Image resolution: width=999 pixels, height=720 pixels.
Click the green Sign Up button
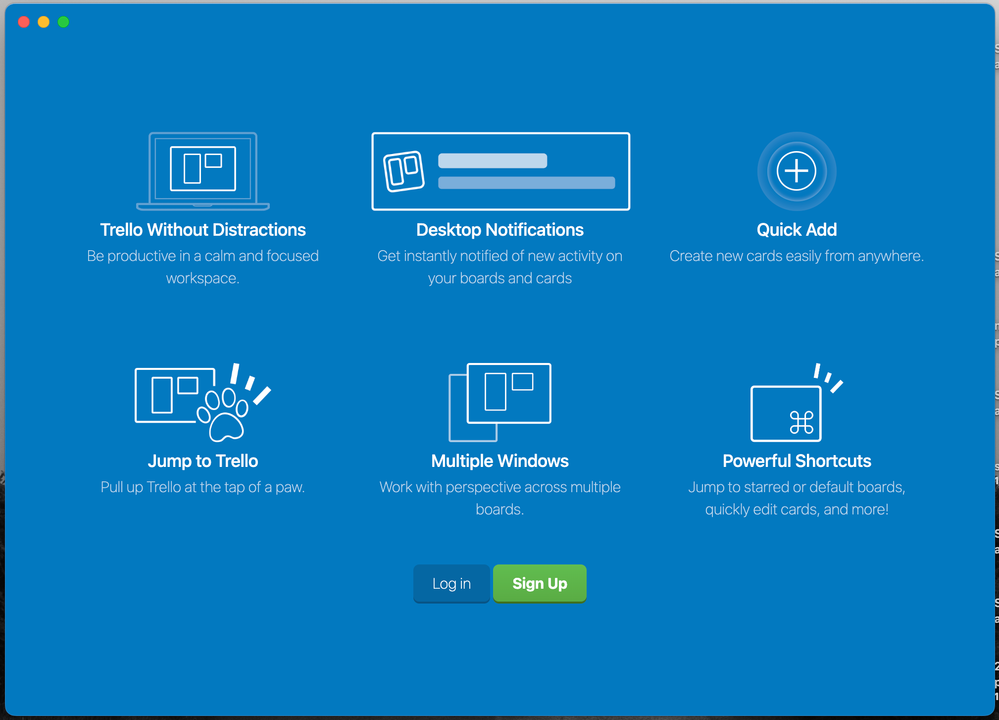[x=540, y=584]
